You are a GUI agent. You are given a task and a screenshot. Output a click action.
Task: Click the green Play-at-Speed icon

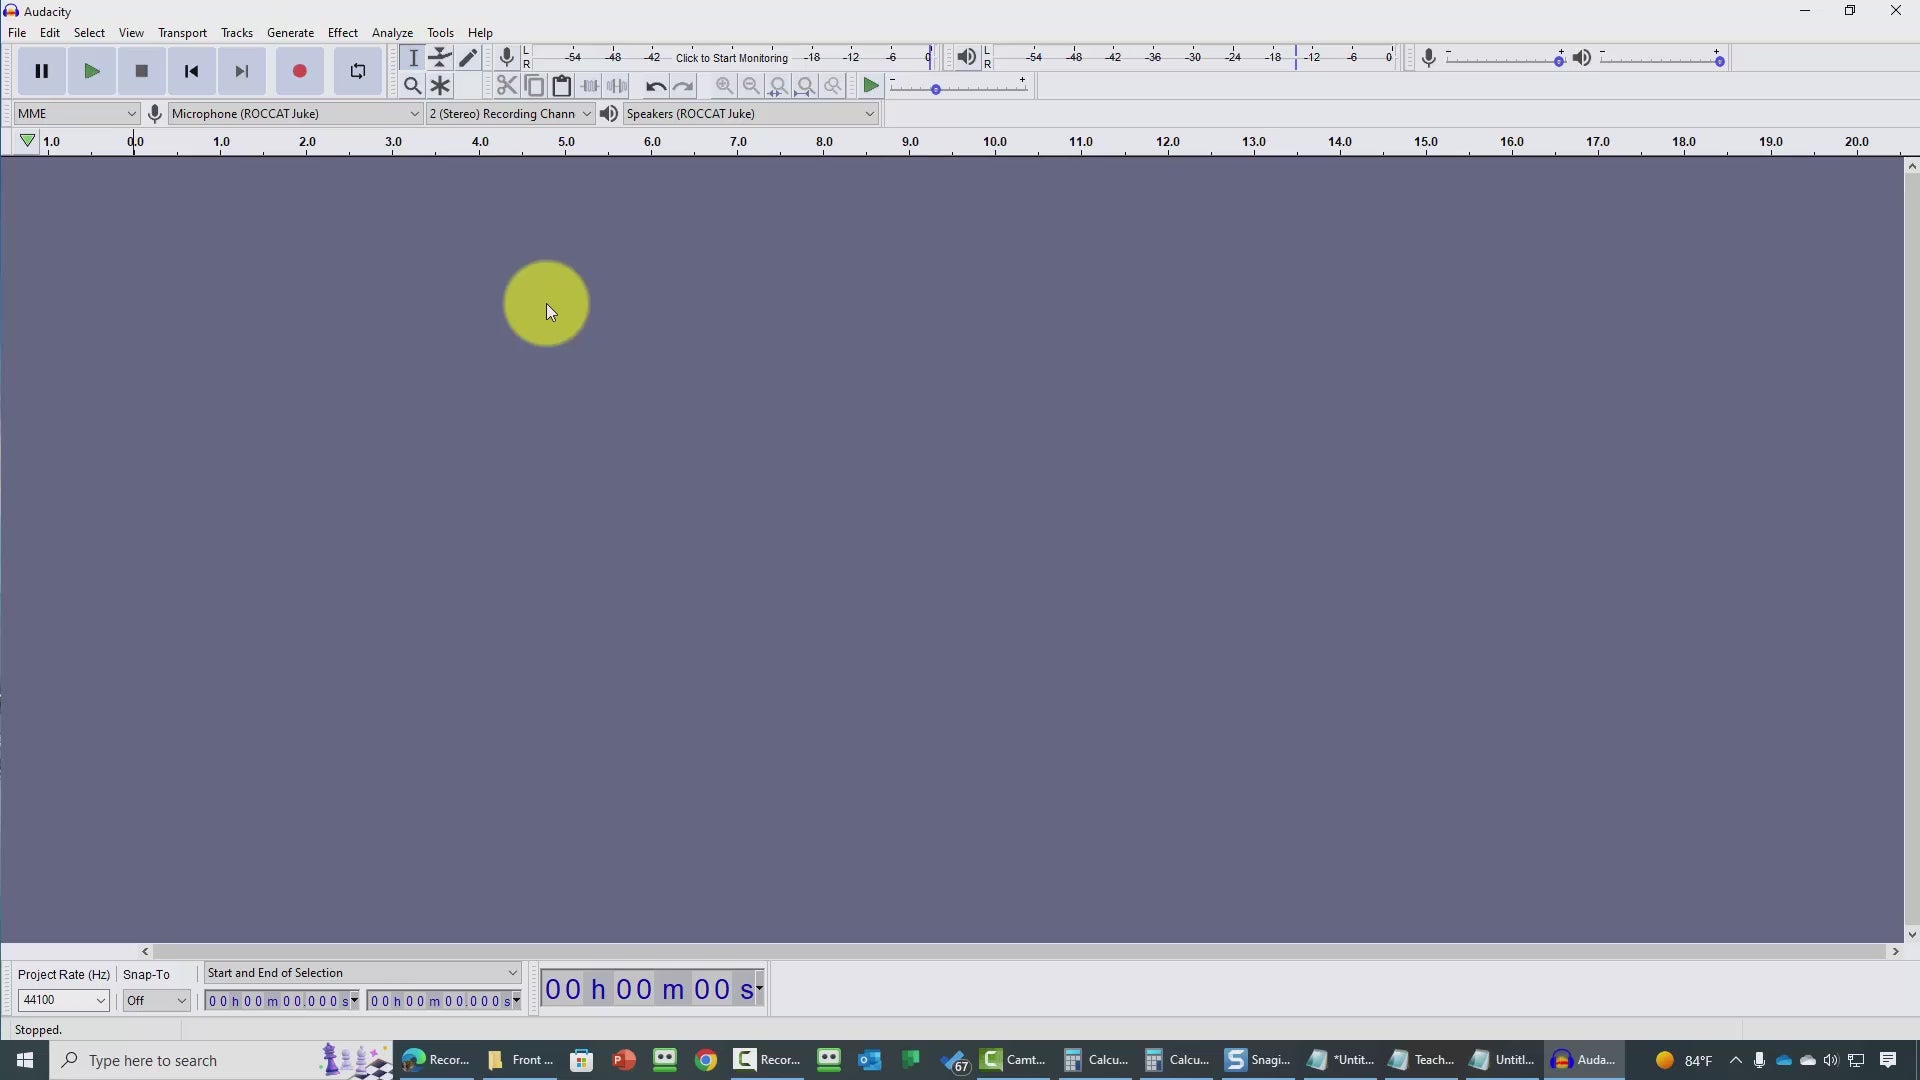click(871, 86)
